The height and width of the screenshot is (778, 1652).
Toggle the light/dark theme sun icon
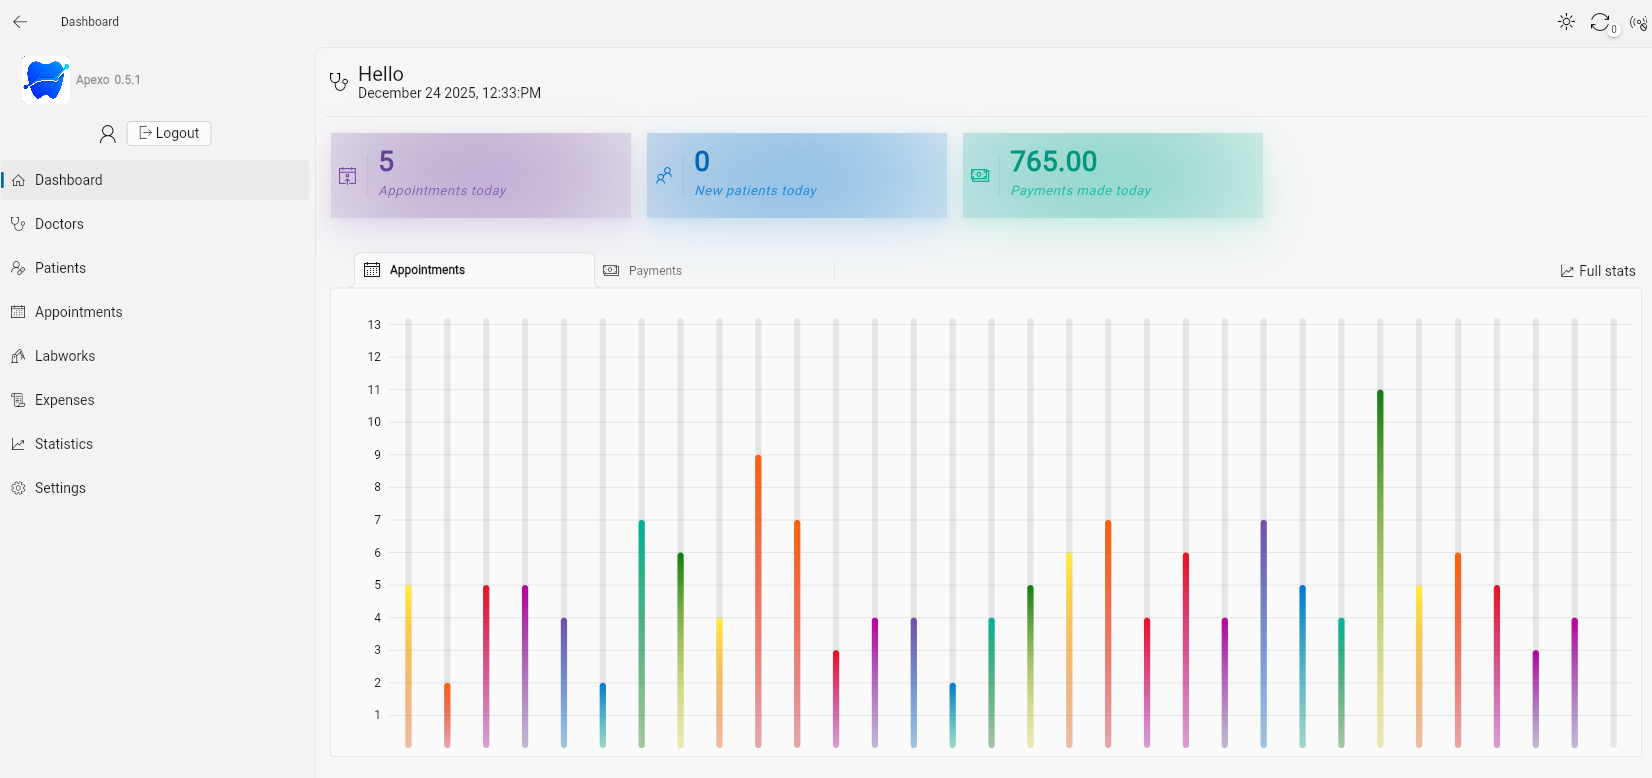tap(1566, 21)
